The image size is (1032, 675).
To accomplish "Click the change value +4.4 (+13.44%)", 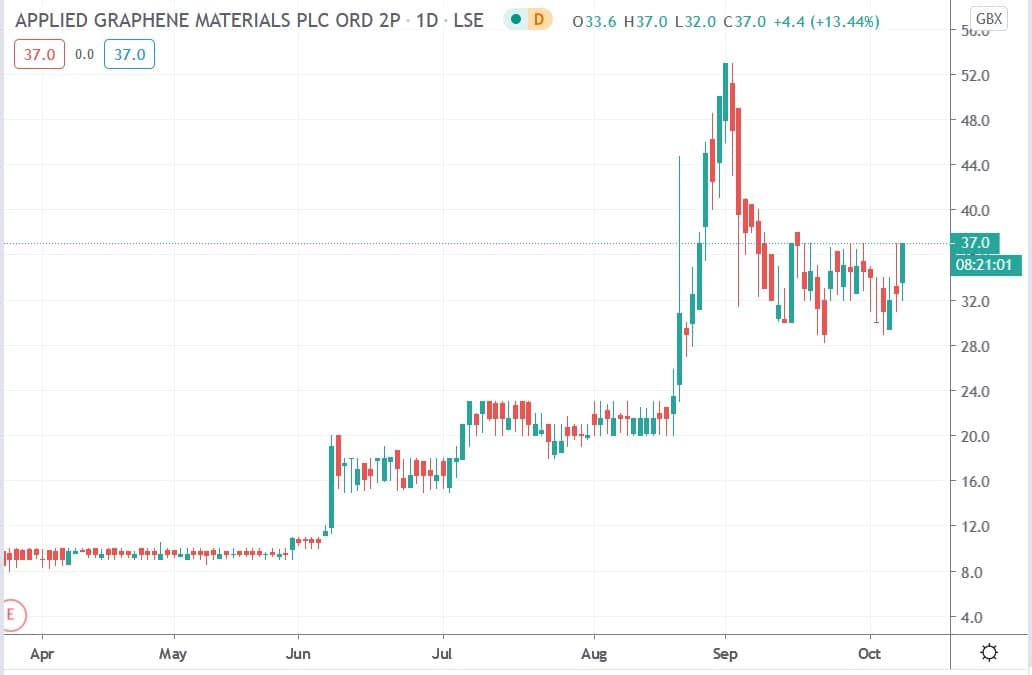I will (826, 22).
